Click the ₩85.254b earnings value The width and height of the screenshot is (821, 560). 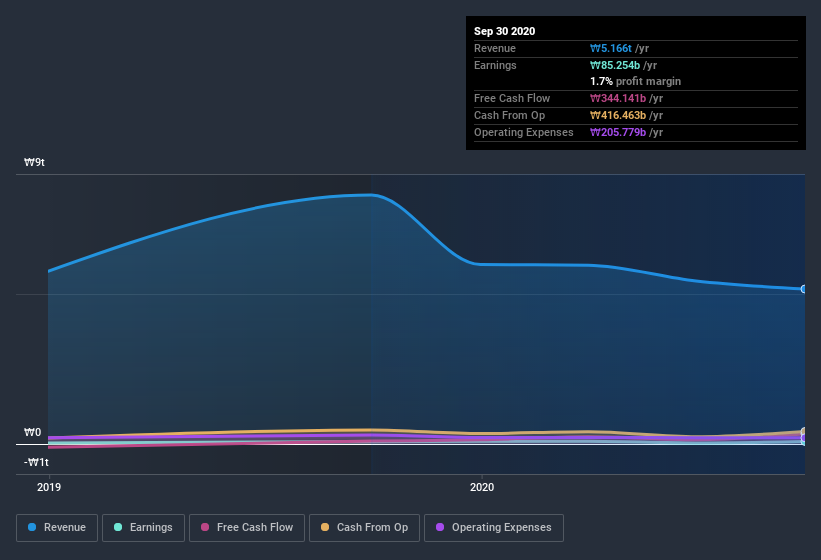[x=615, y=65]
